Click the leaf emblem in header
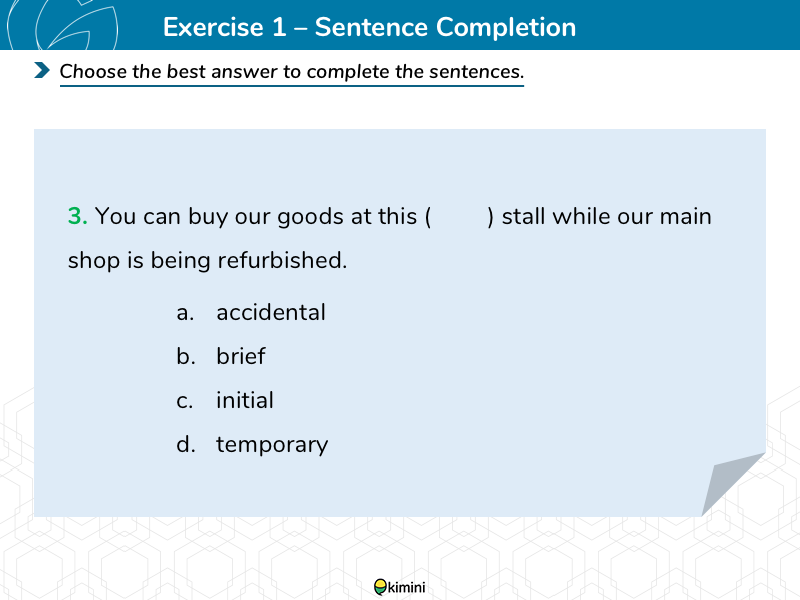Screen dimensions: 800x600 (64, 24)
